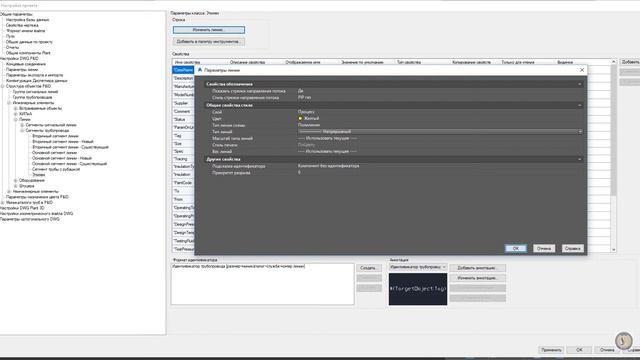Select Параметры ортогонального DWG in the tree
The width and height of the screenshot is (640, 360).
click(x=30, y=219)
